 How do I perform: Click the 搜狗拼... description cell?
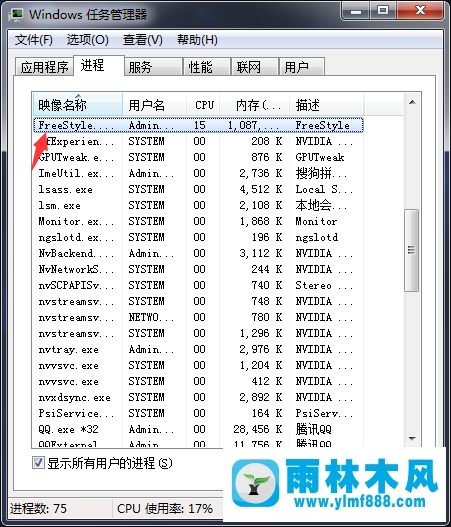click(x=321, y=173)
